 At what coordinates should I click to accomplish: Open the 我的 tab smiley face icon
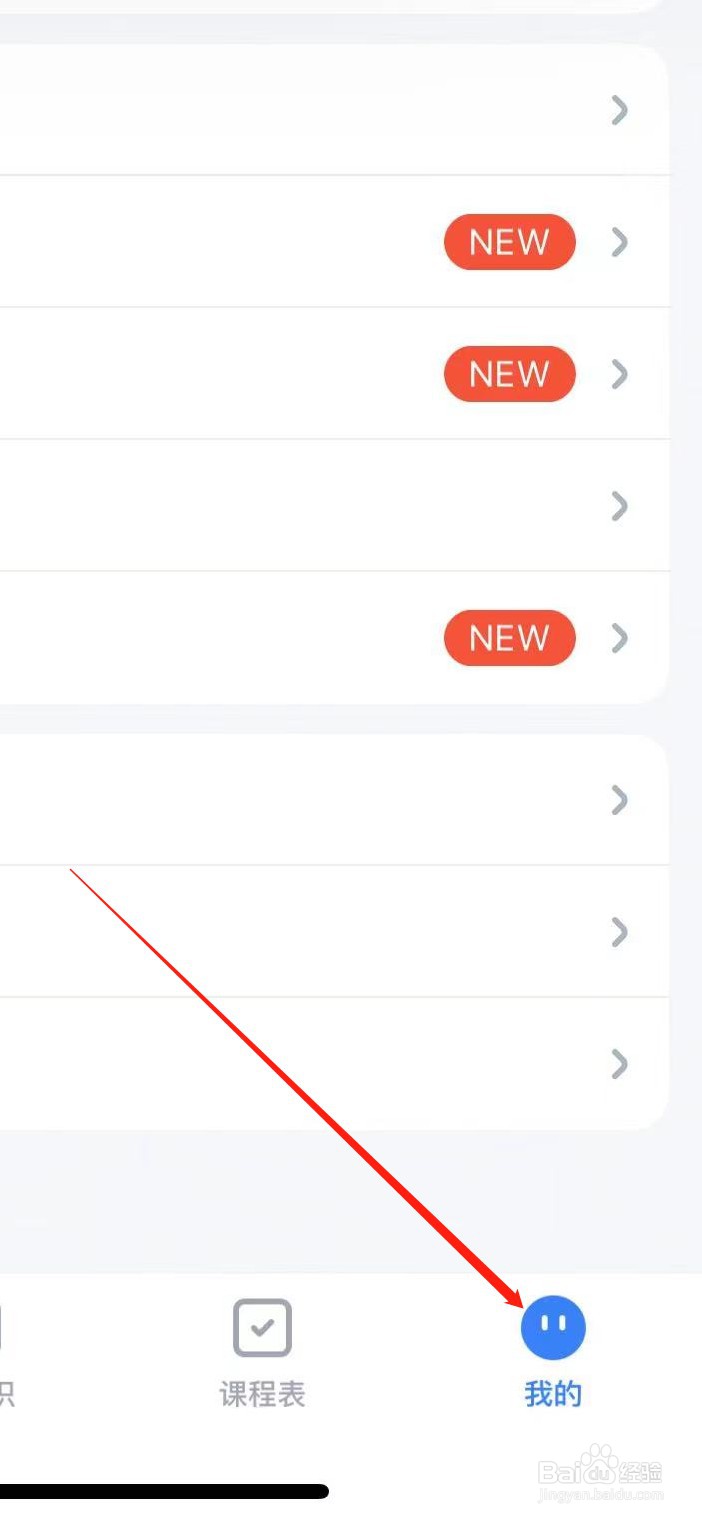553,1328
